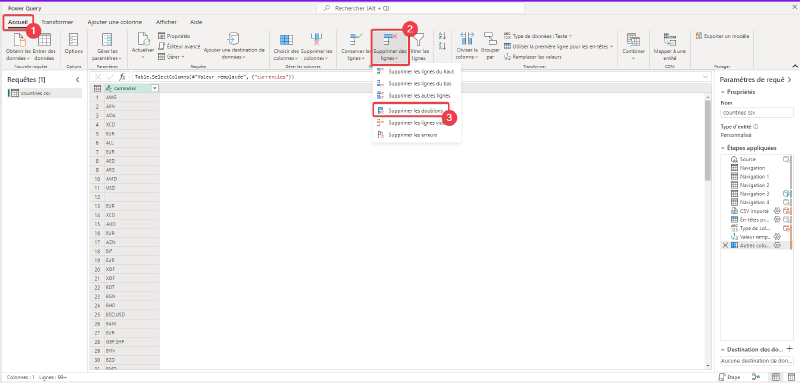Collapse the Paramètres de requête pane

pyautogui.click(x=789, y=80)
